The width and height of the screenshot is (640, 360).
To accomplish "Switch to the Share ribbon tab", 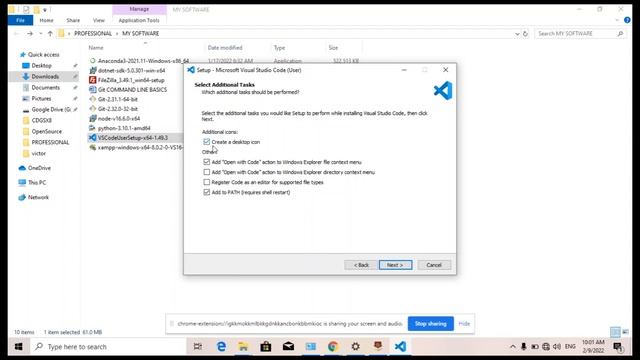I will click(x=73, y=20).
